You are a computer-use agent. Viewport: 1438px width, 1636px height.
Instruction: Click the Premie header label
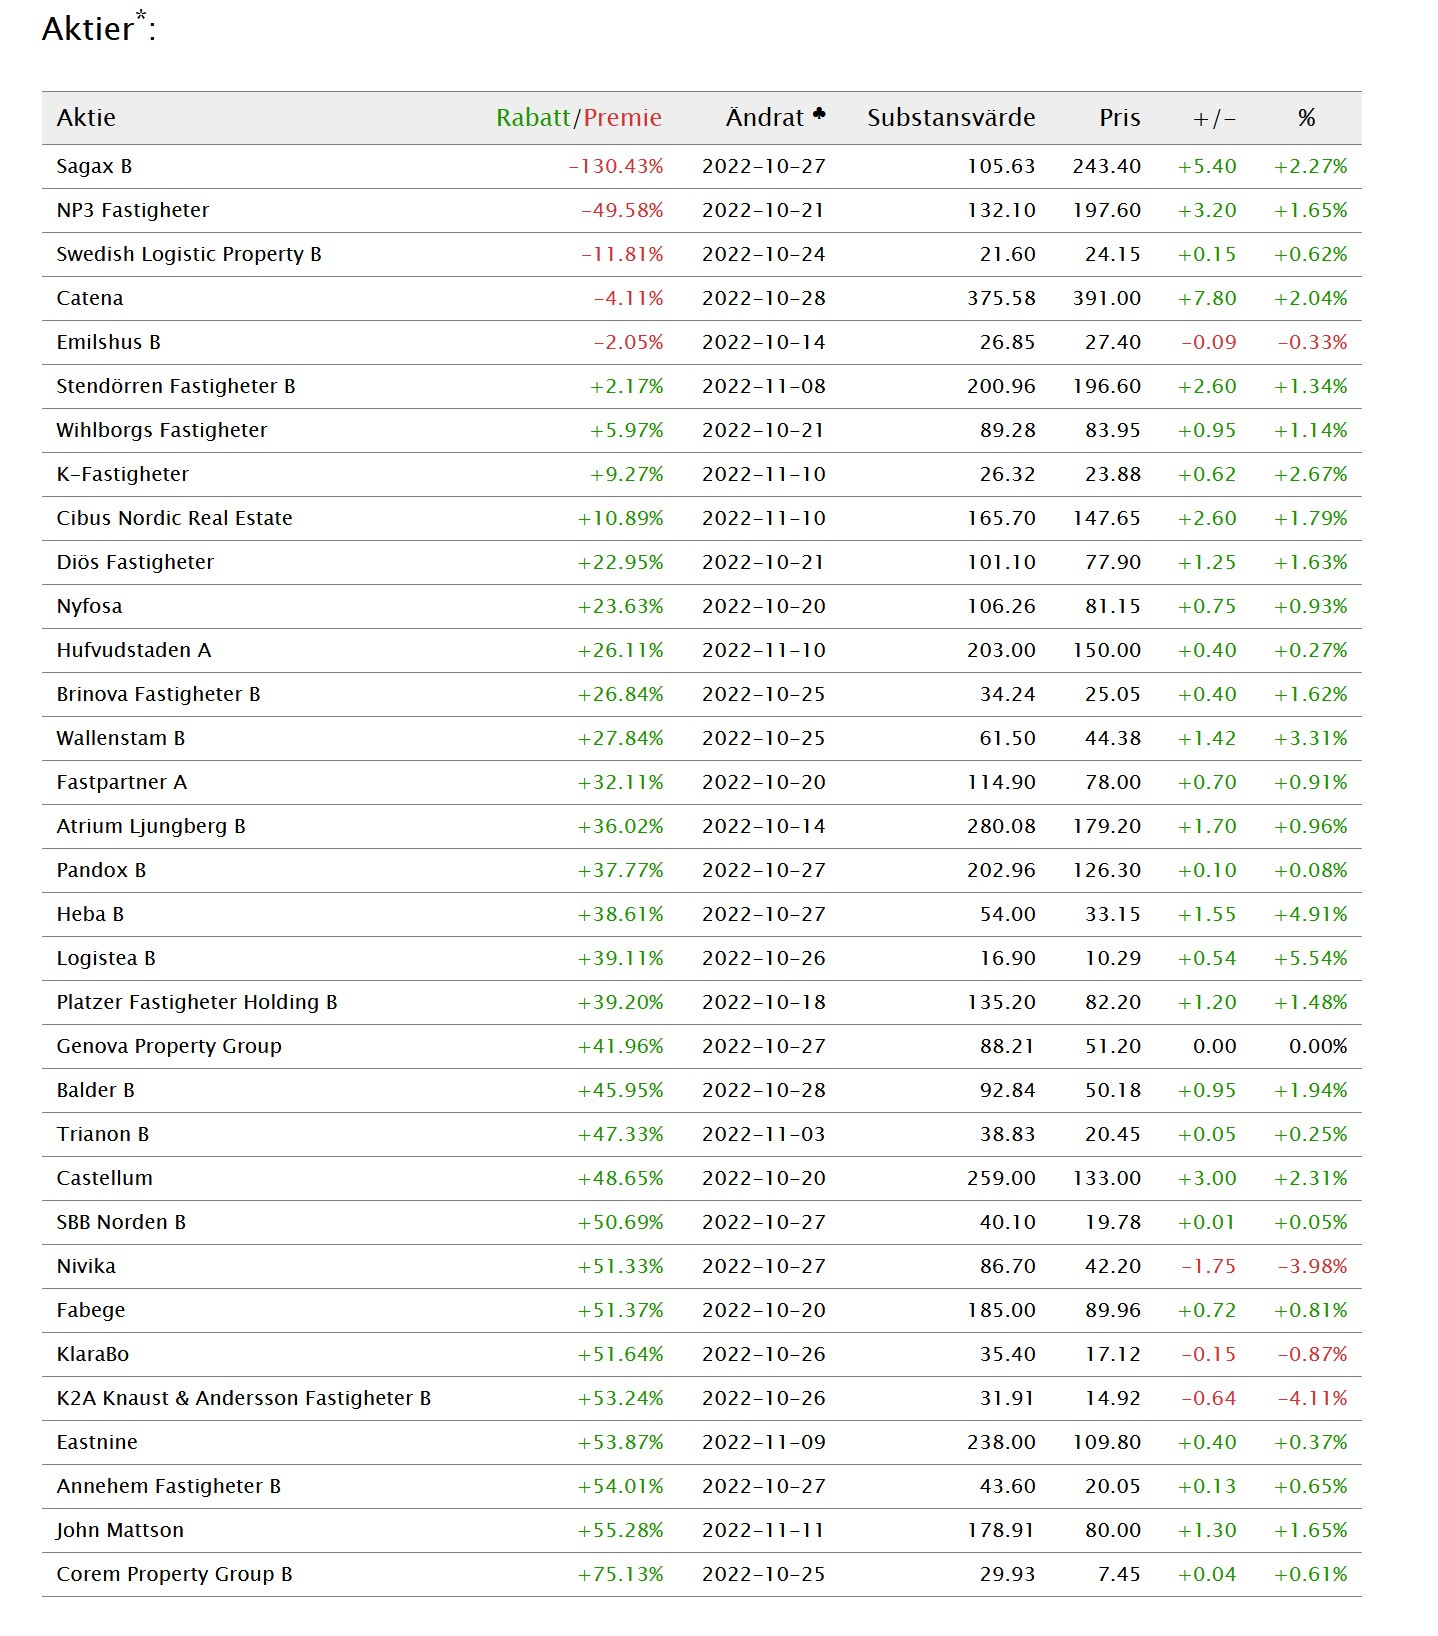click(622, 118)
